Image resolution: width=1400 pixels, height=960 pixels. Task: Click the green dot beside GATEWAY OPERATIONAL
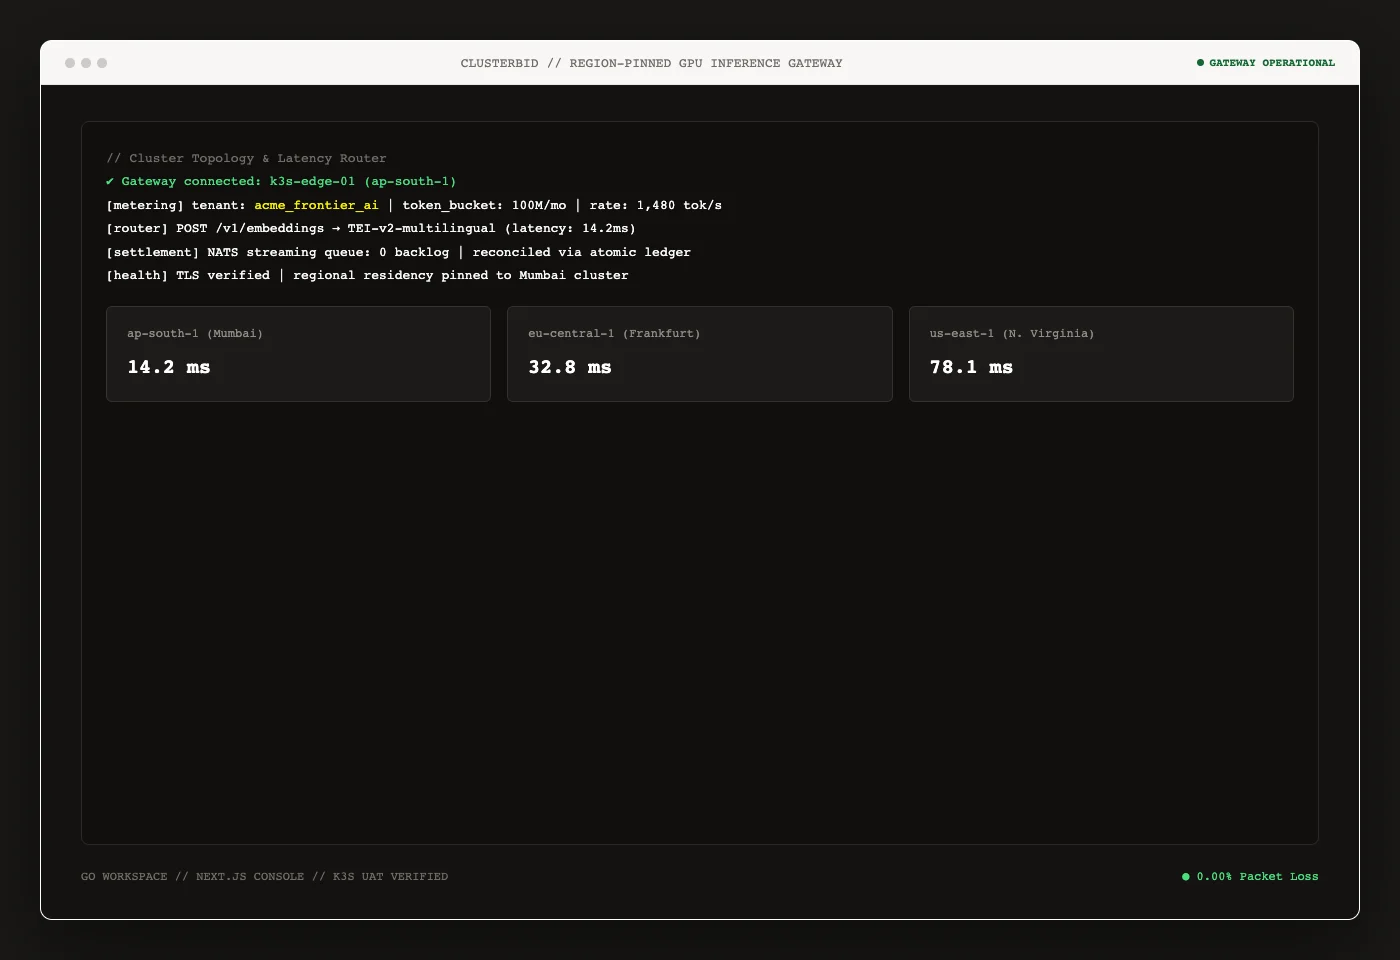(x=1201, y=63)
